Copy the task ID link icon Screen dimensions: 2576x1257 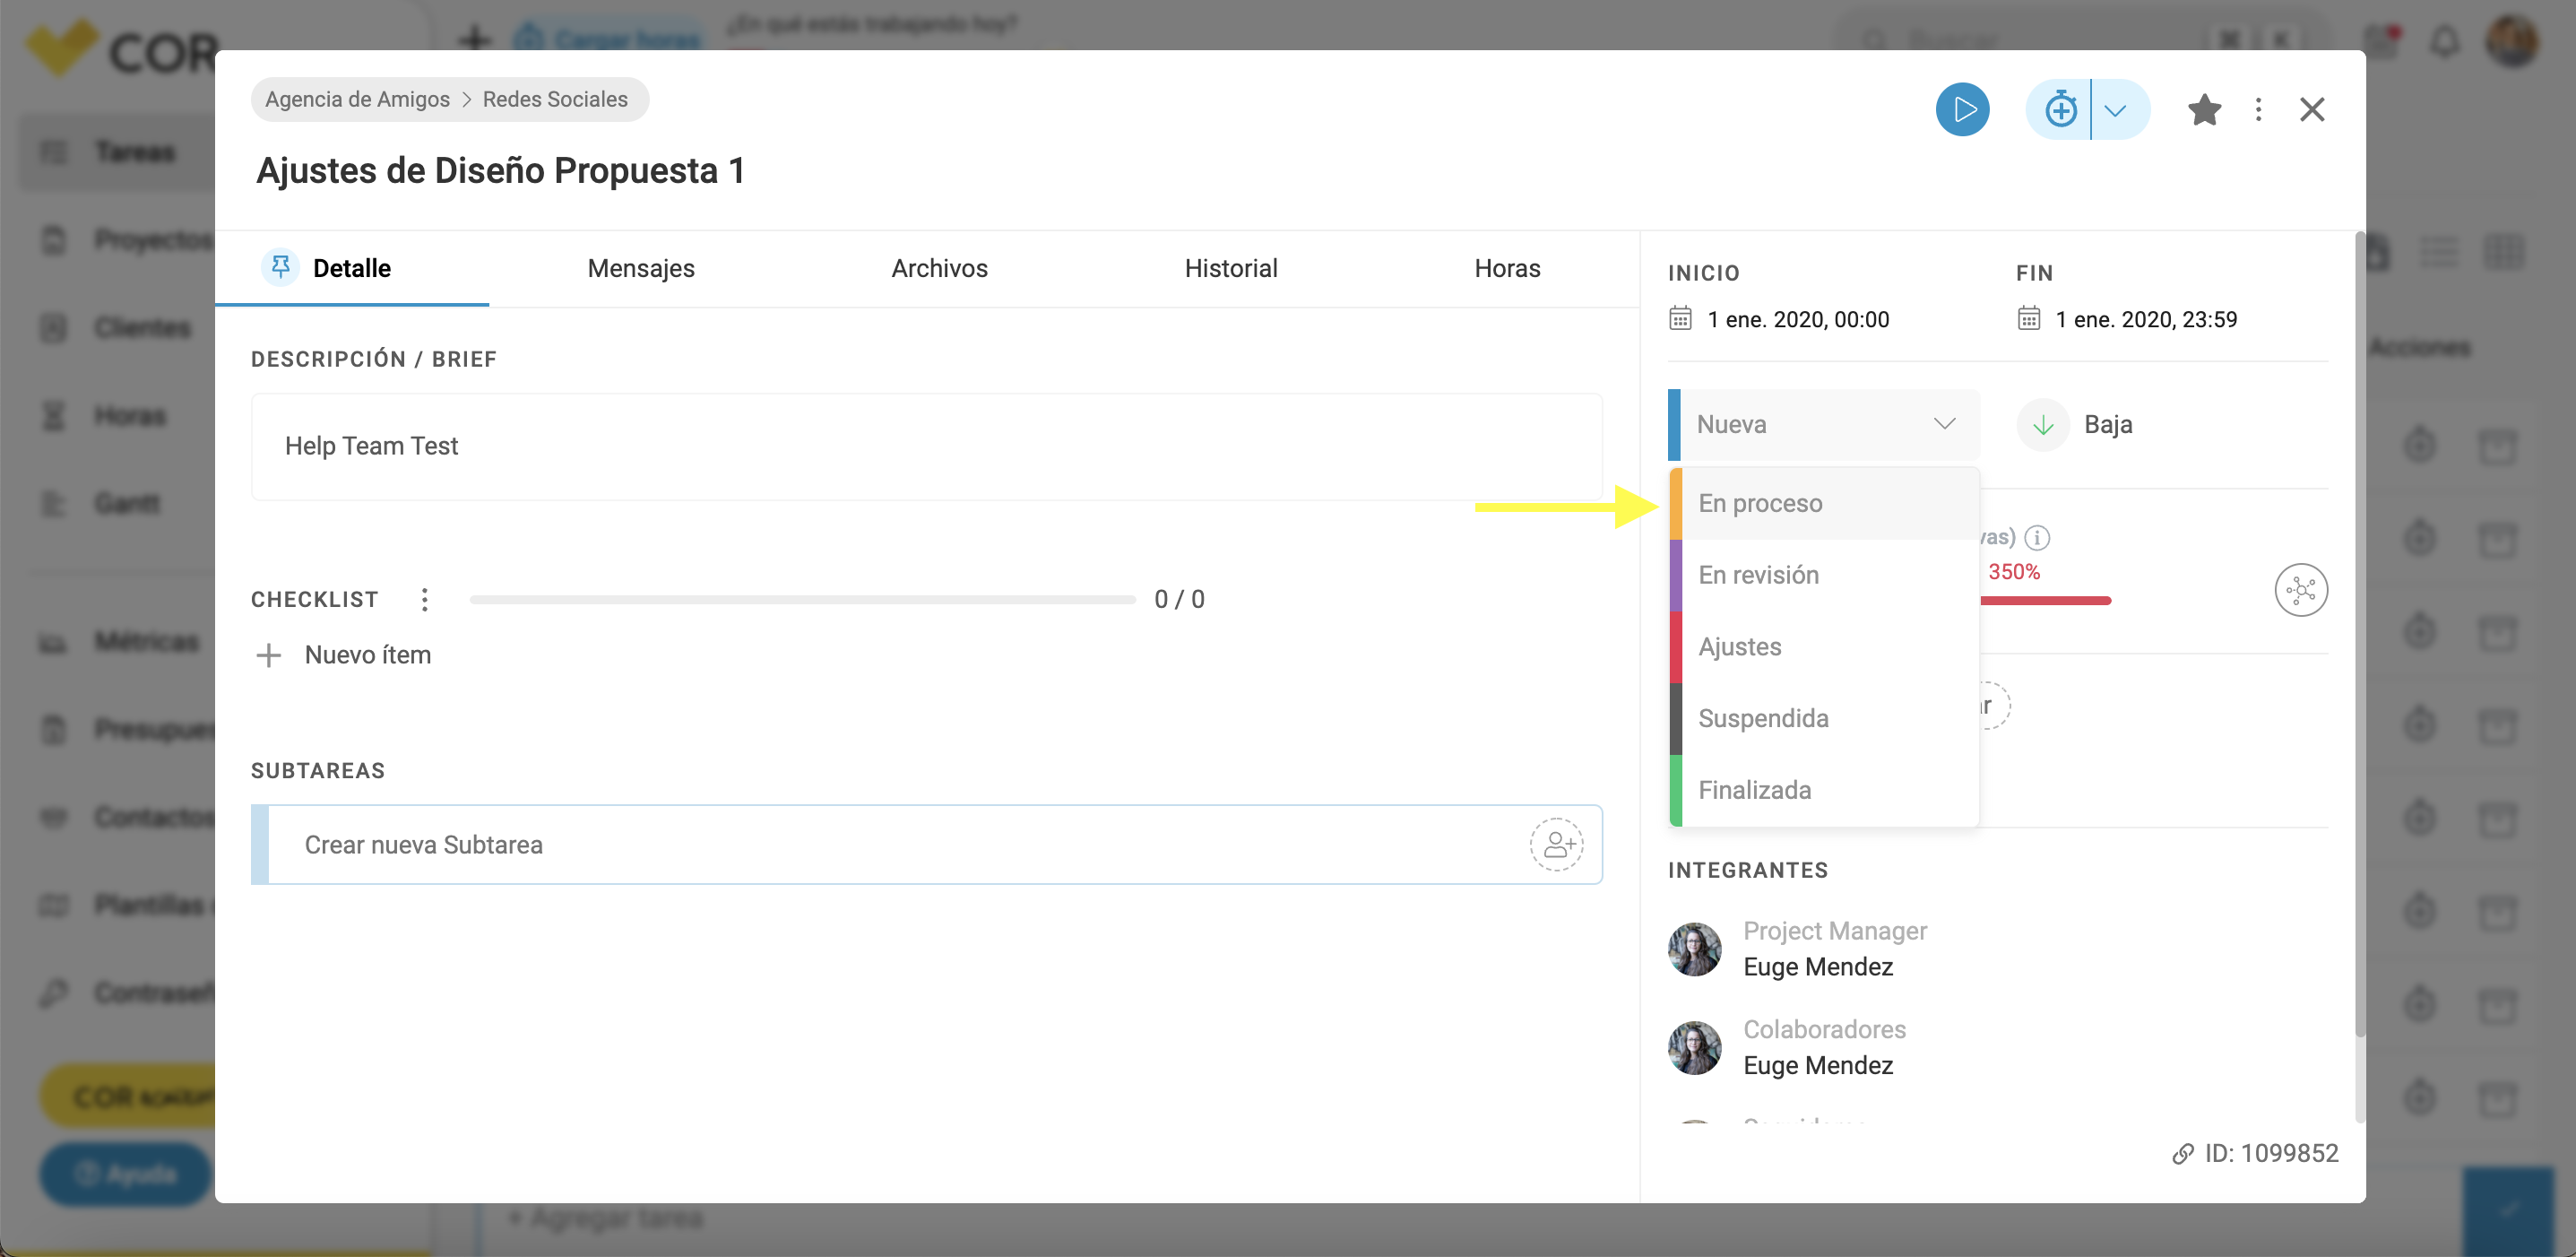click(x=2182, y=1154)
